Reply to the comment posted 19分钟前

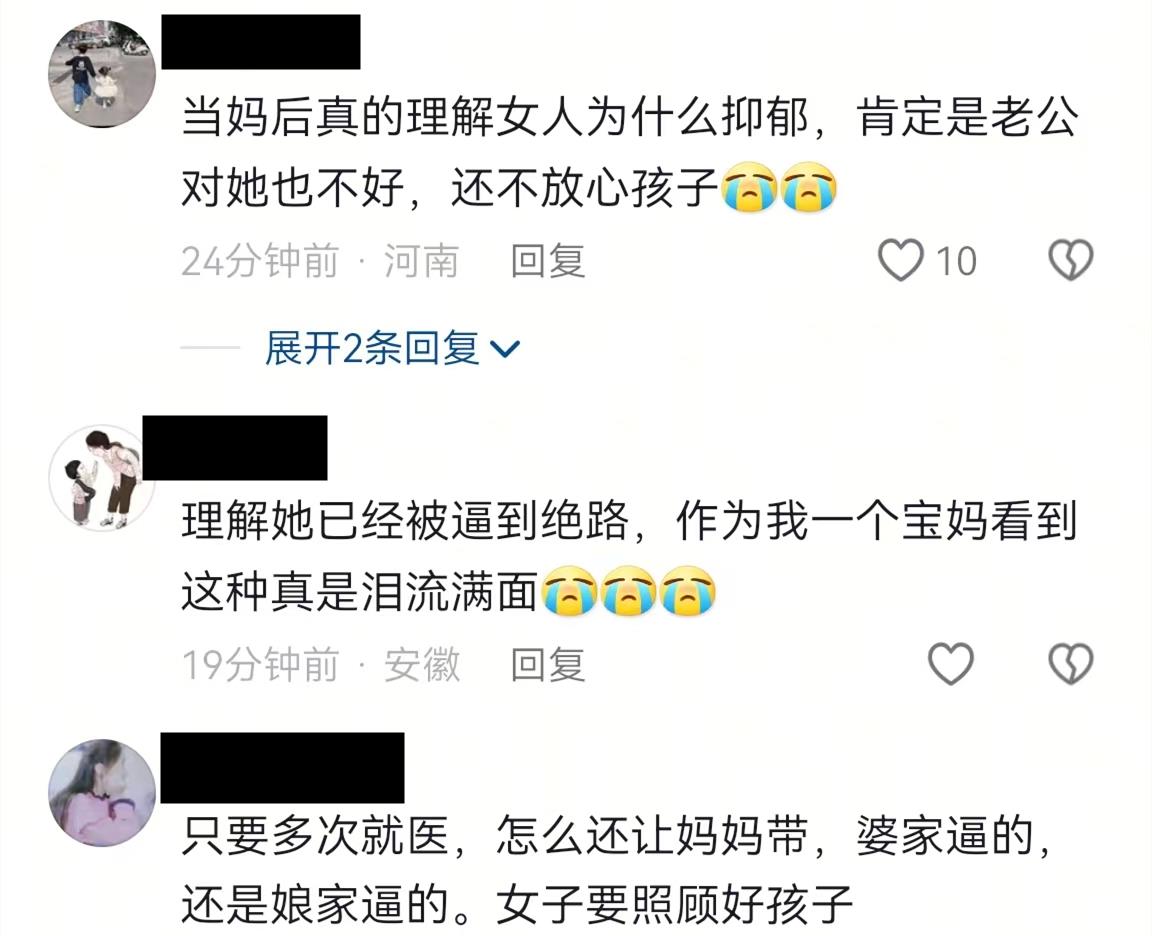tap(548, 664)
